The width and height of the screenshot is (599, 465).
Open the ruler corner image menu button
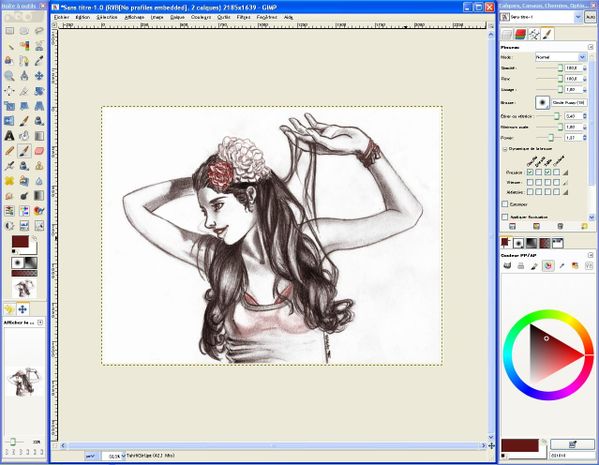[55, 25]
